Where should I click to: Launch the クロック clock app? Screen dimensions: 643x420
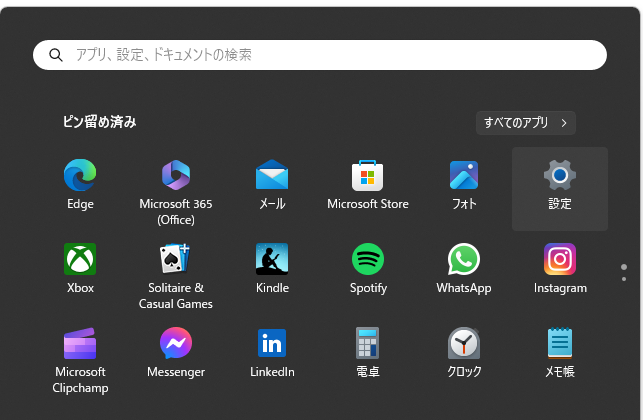point(464,353)
